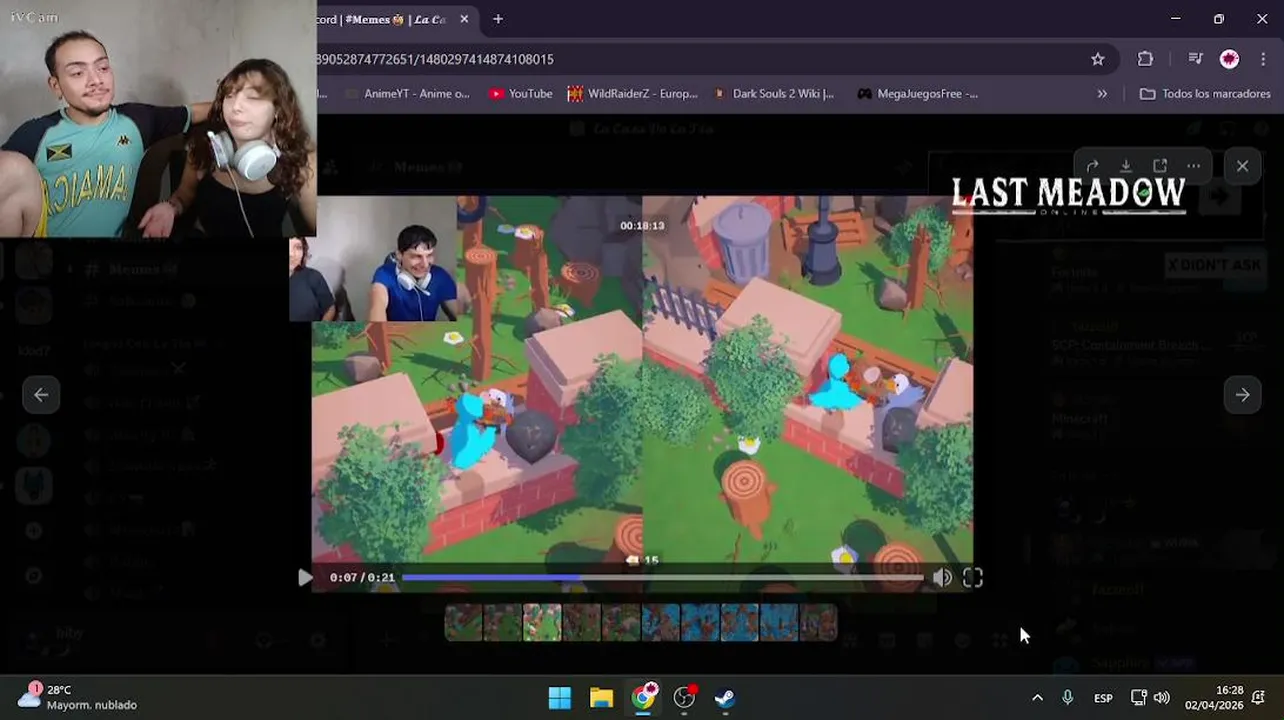
Task: Seek along the video progress bar
Action: coord(662,577)
